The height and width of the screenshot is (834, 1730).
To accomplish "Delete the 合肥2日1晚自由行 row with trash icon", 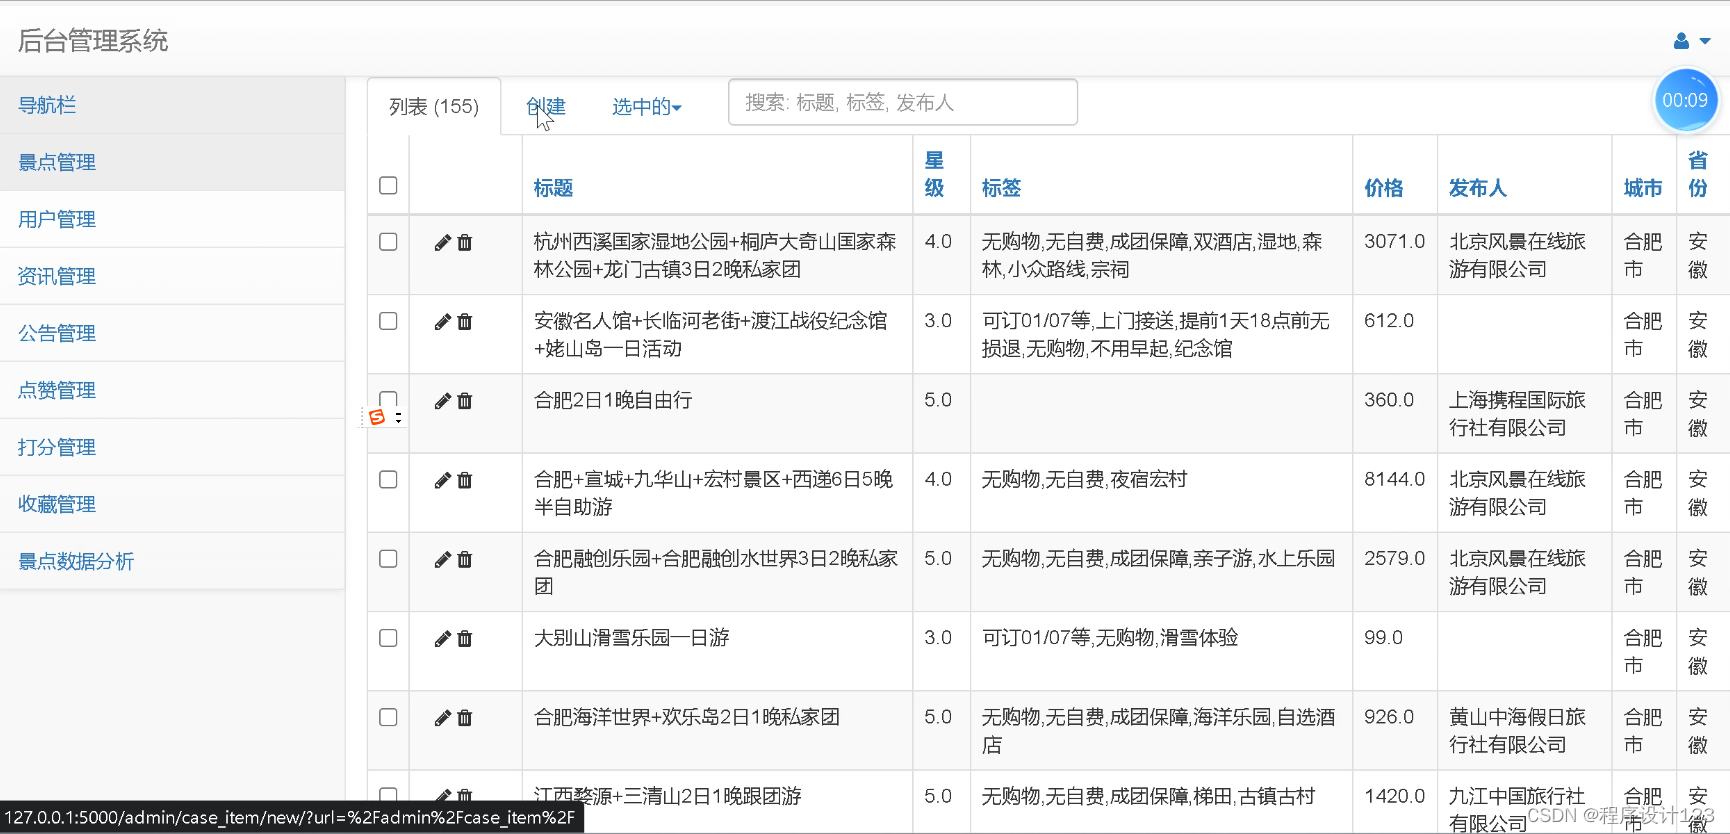I will [x=465, y=401].
